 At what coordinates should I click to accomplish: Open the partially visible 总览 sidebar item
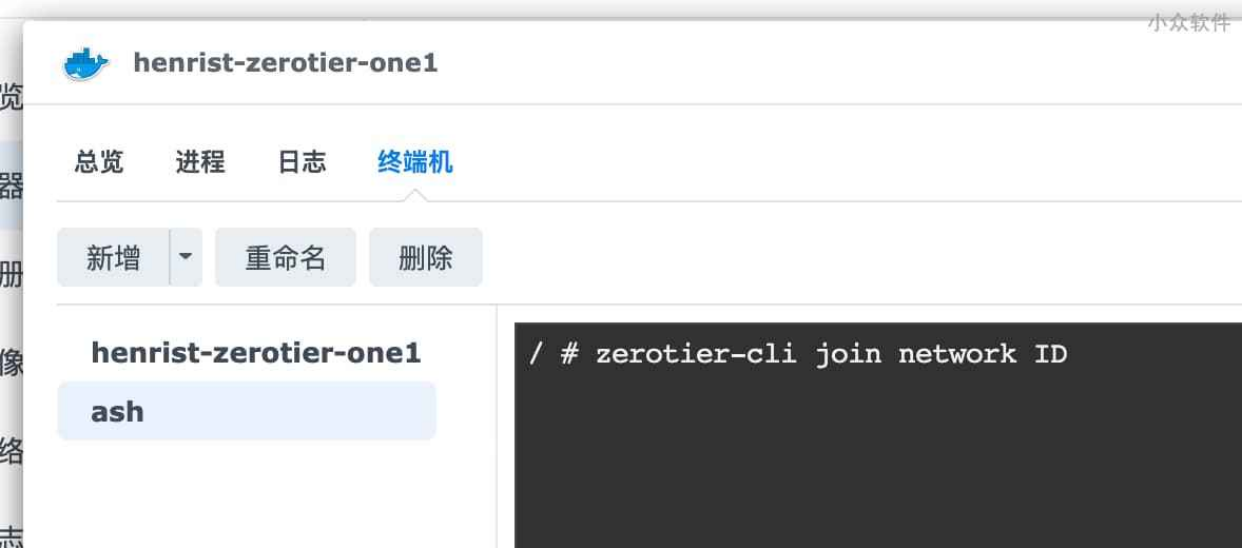click(x=11, y=98)
